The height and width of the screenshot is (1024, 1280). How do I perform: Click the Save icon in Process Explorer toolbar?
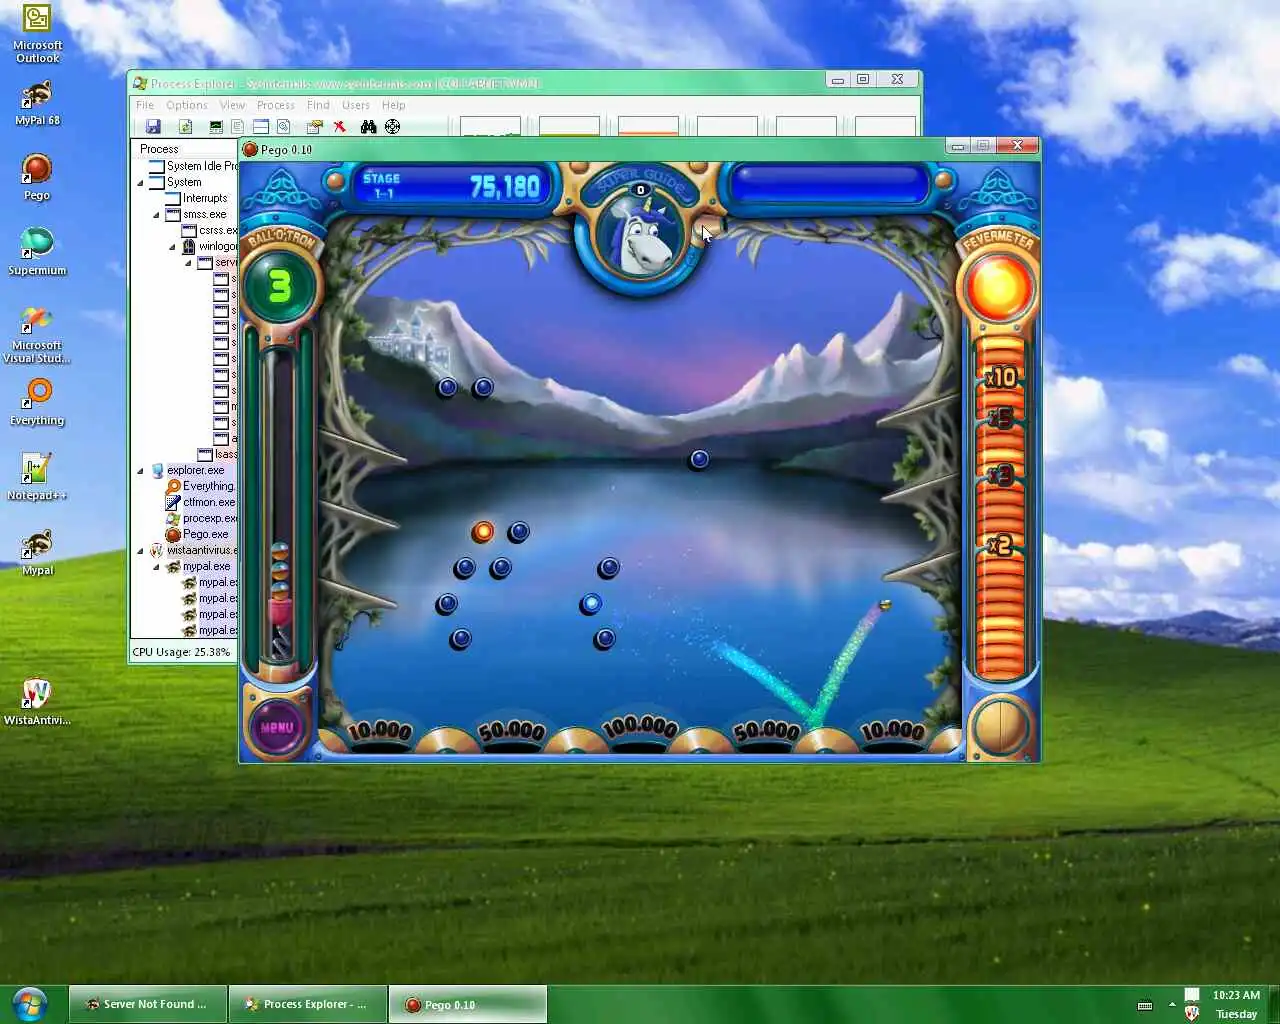click(153, 127)
